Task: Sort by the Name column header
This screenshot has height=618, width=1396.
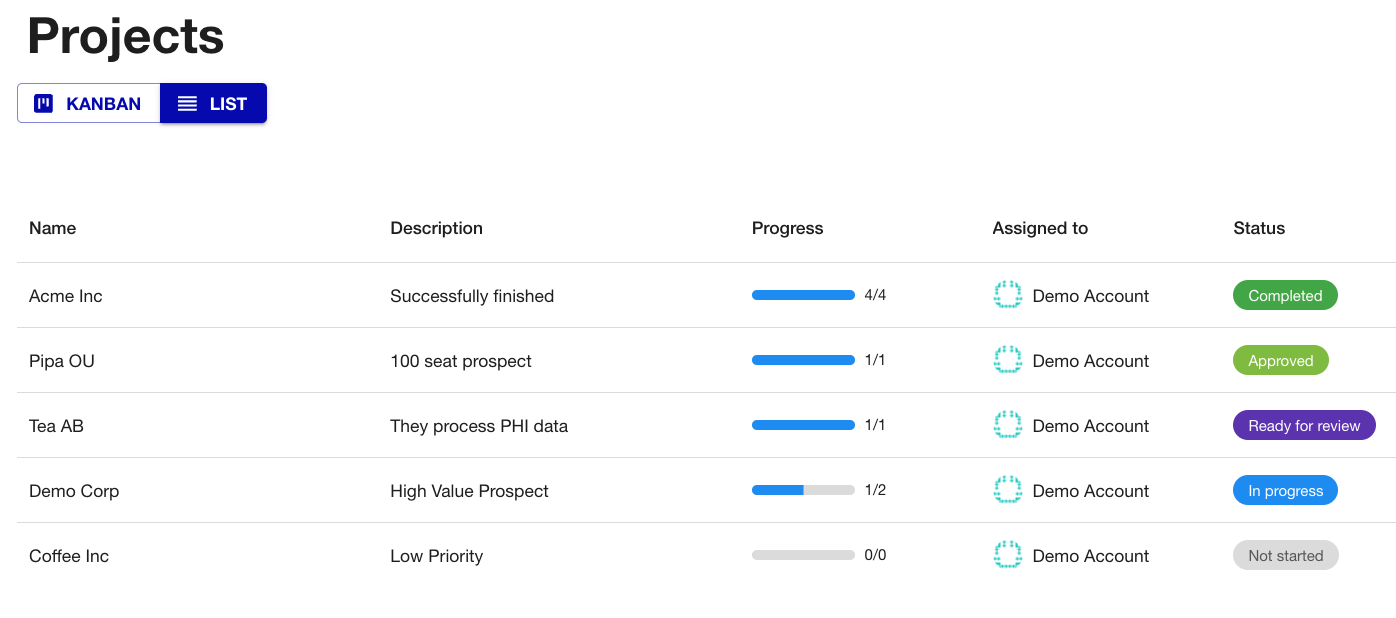Action: pos(52,228)
